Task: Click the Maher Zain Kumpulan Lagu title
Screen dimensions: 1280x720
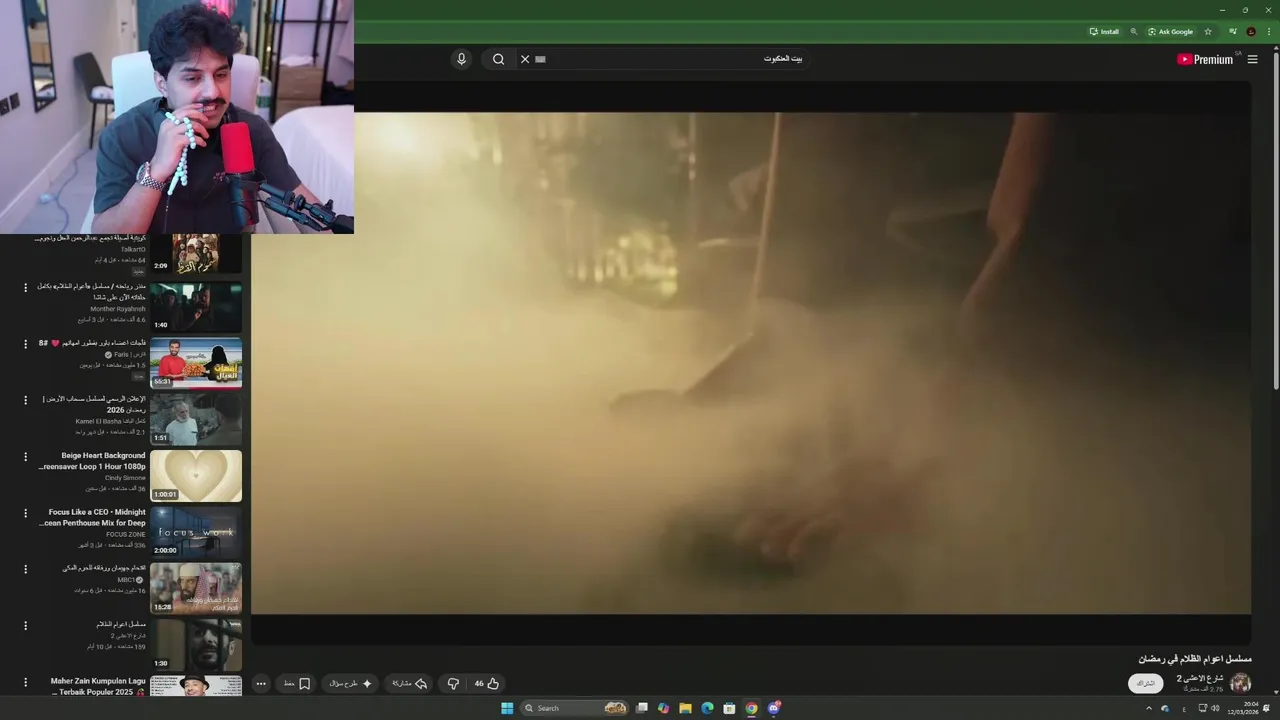Action: pyautogui.click(x=98, y=681)
